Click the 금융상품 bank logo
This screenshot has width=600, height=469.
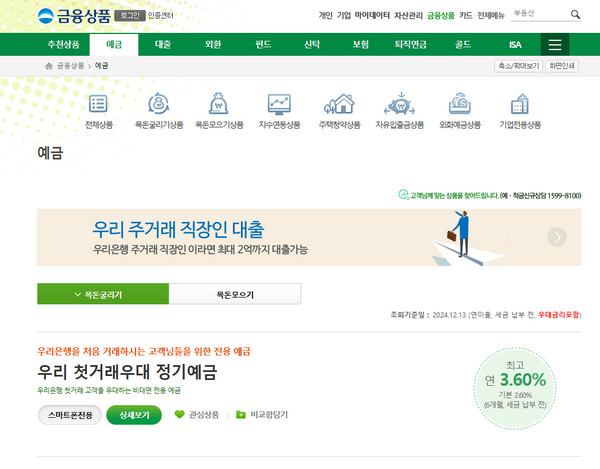coord(74,16)
